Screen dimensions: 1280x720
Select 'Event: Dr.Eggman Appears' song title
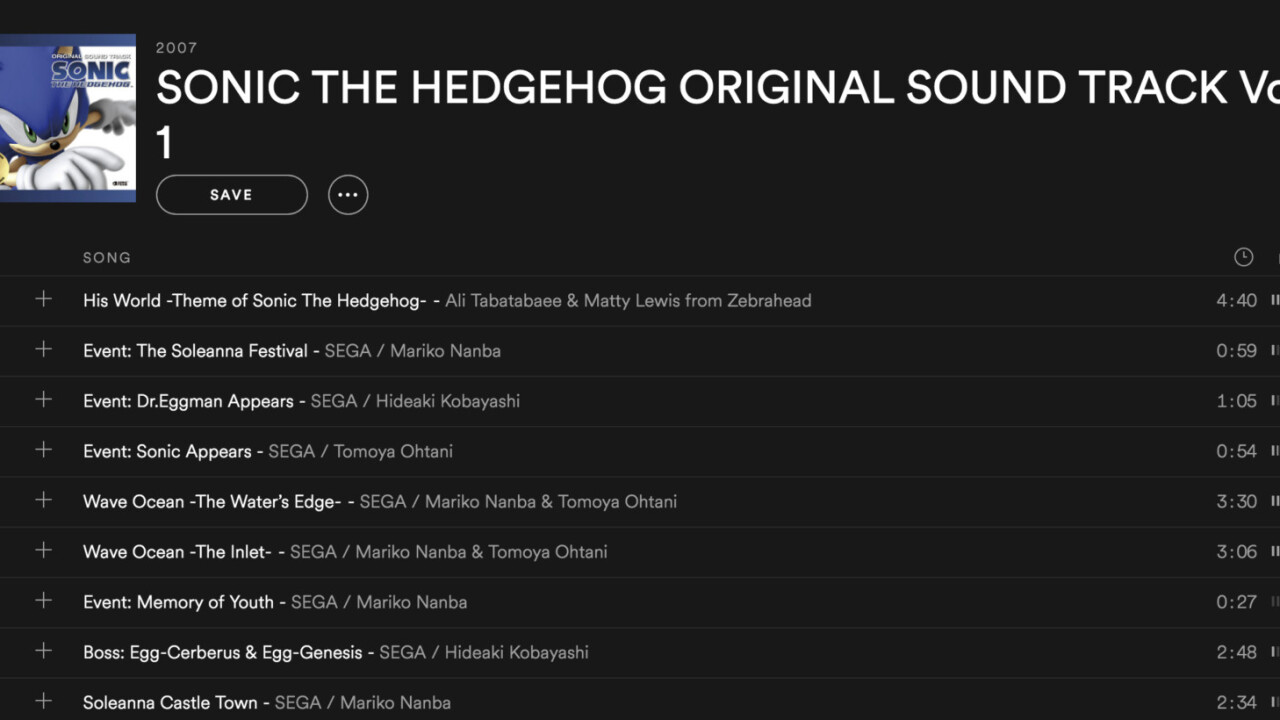(x=189, y=401)
